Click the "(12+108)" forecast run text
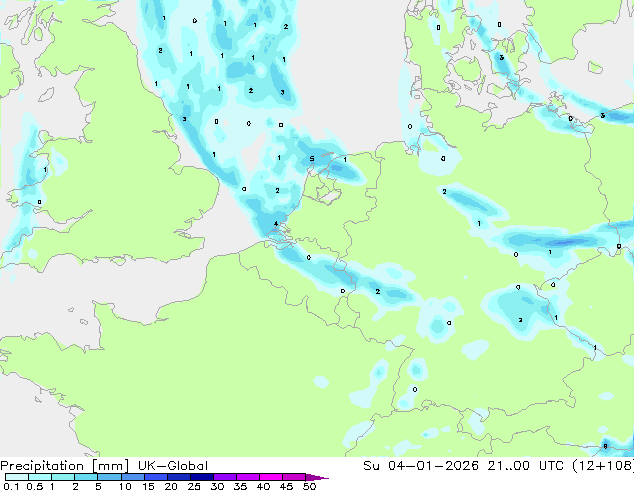The image size is (634, 490). 603,466
